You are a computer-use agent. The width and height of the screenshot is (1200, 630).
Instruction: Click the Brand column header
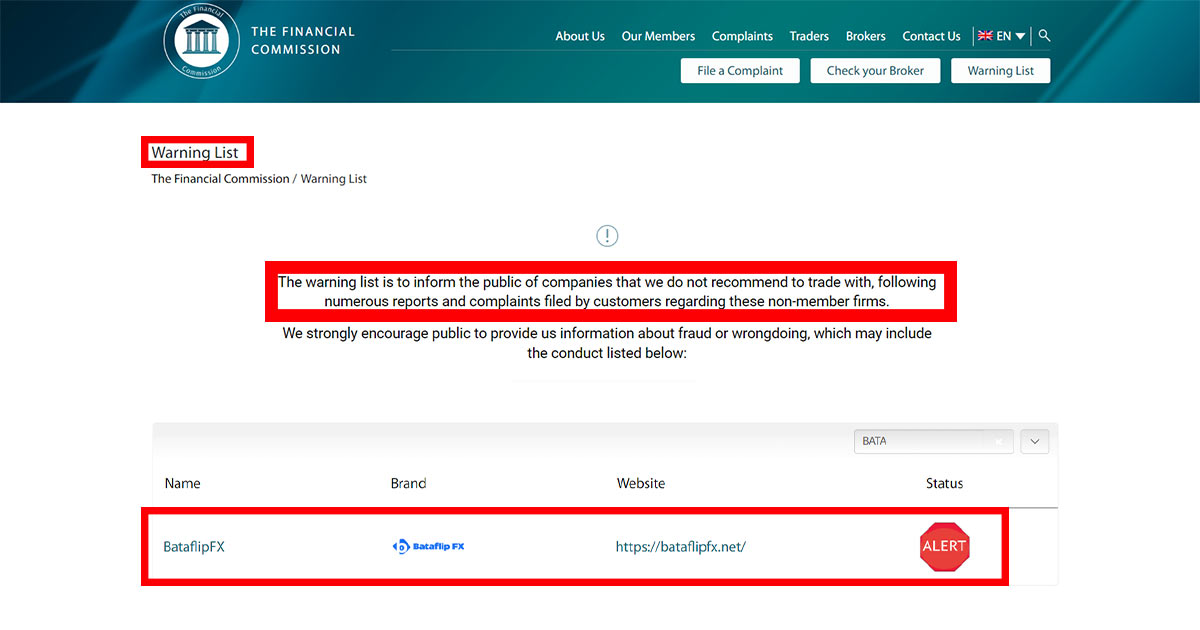pos(408,483)
